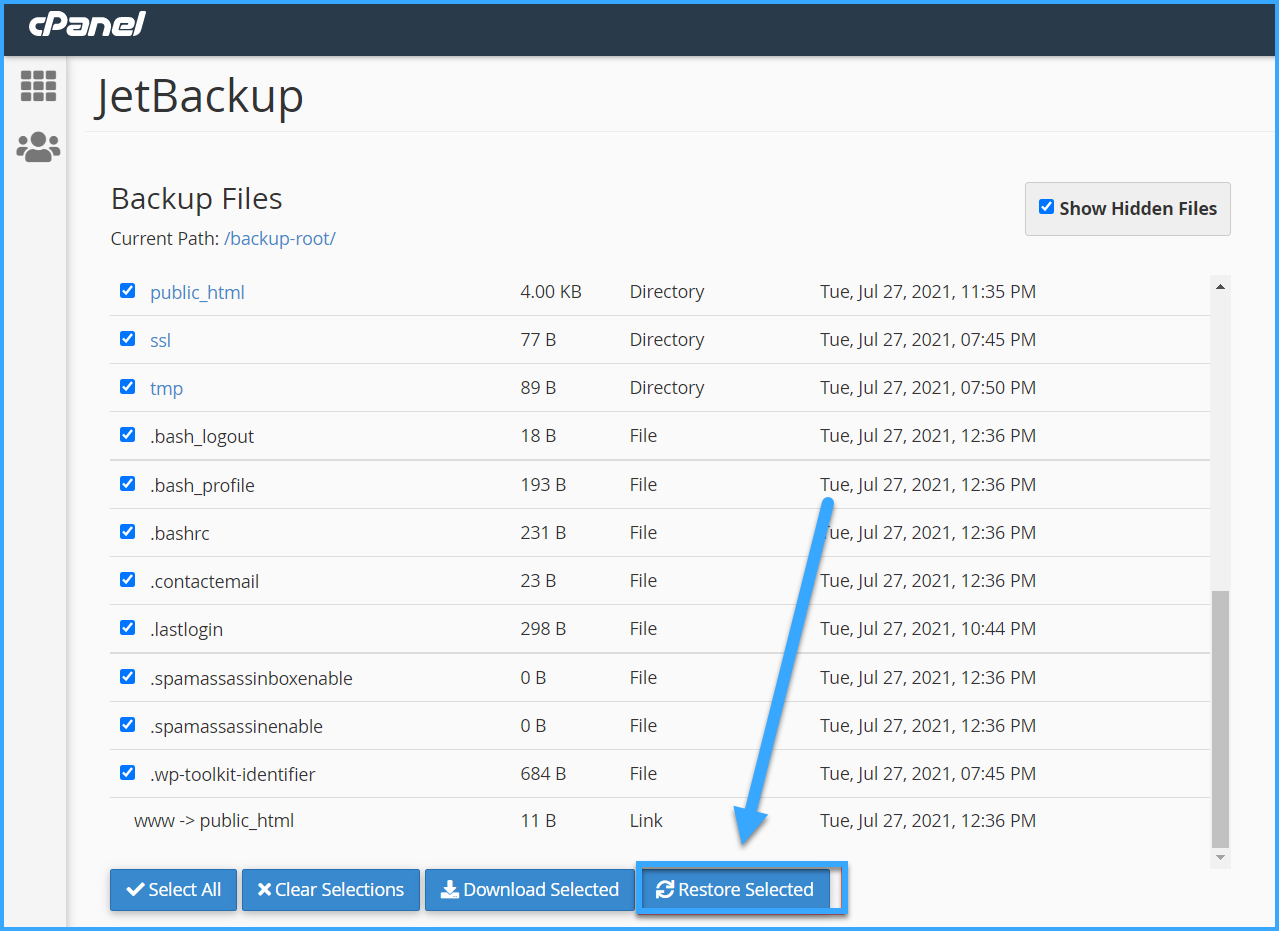Deselect the .wp-toolkit-identifier checkbox
Image resolution: width=1279 pixels, height=931 pixels.
click(127, 773)
